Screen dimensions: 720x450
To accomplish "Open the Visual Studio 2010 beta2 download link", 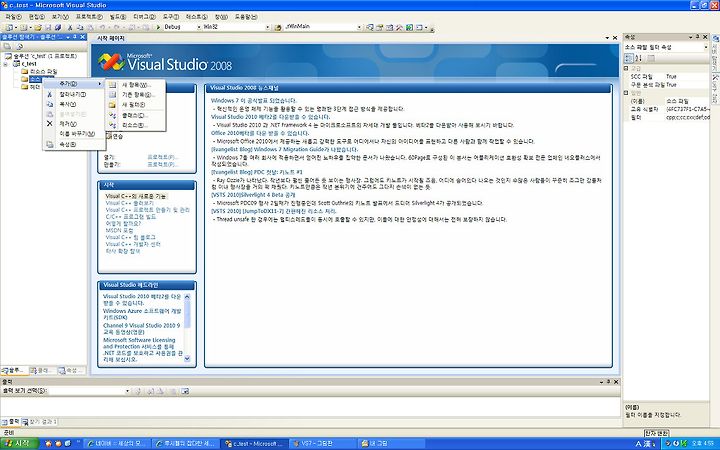I will coord(270,117).
